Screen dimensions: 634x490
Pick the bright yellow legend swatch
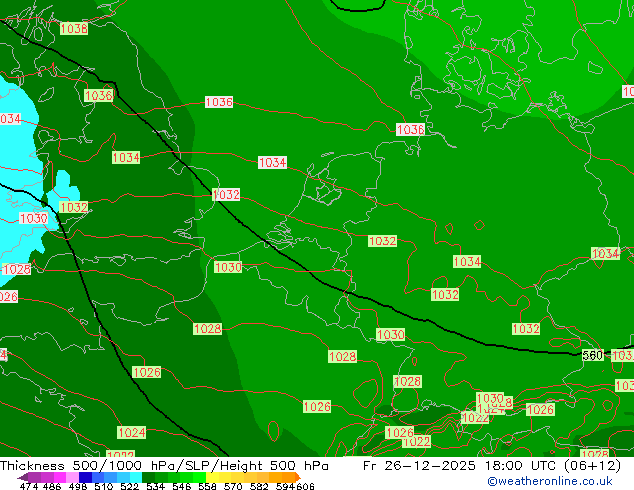[213, 477]
